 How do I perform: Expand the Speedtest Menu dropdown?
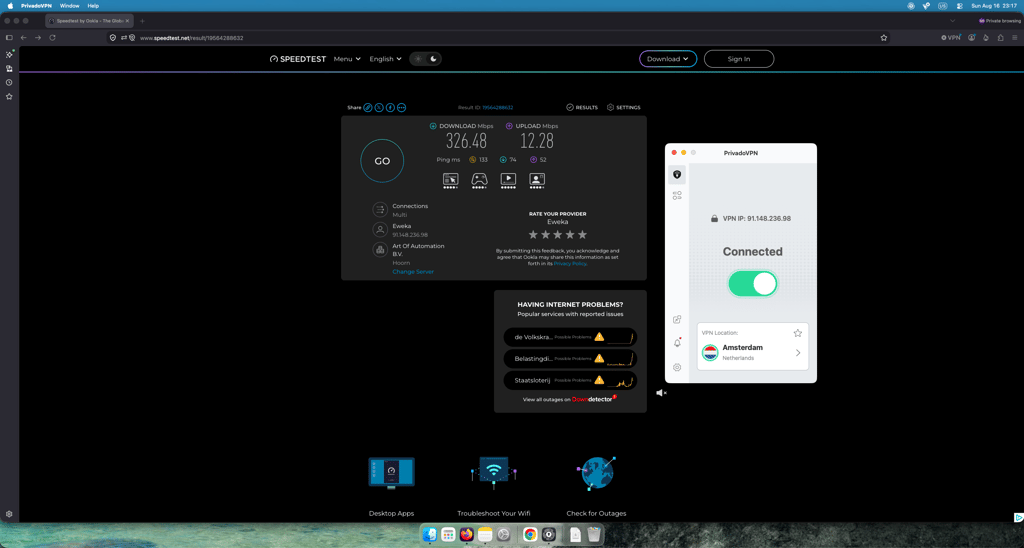pos(347,59)
